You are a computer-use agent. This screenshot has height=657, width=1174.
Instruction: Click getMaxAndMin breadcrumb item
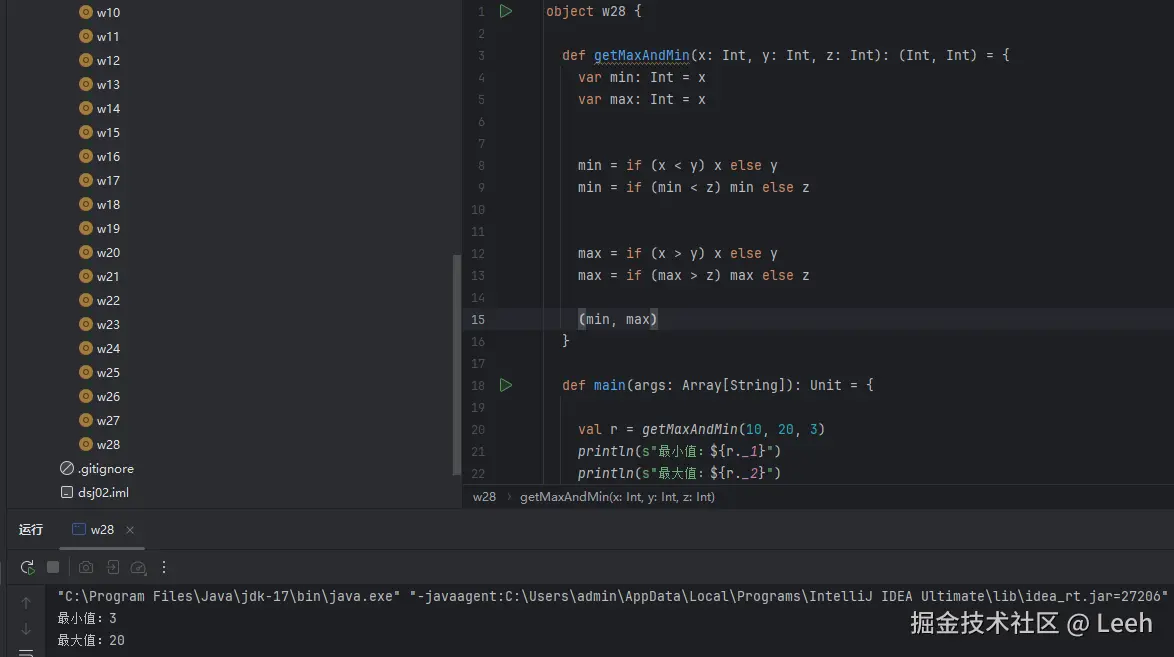[617, 497]
